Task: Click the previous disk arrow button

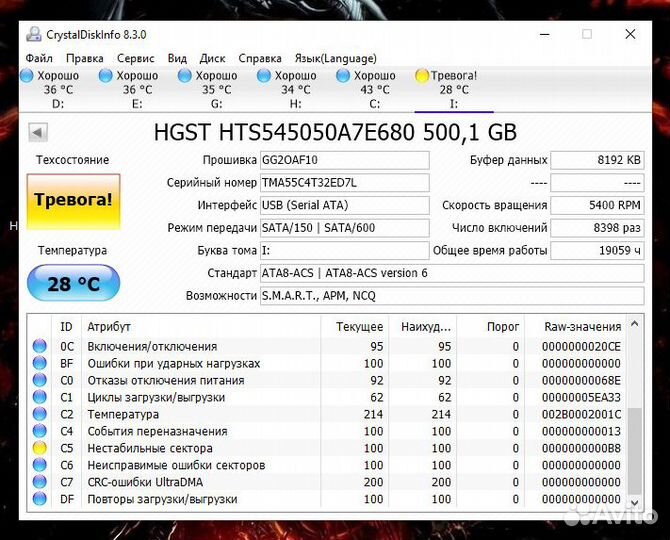Action: point(38,132)
